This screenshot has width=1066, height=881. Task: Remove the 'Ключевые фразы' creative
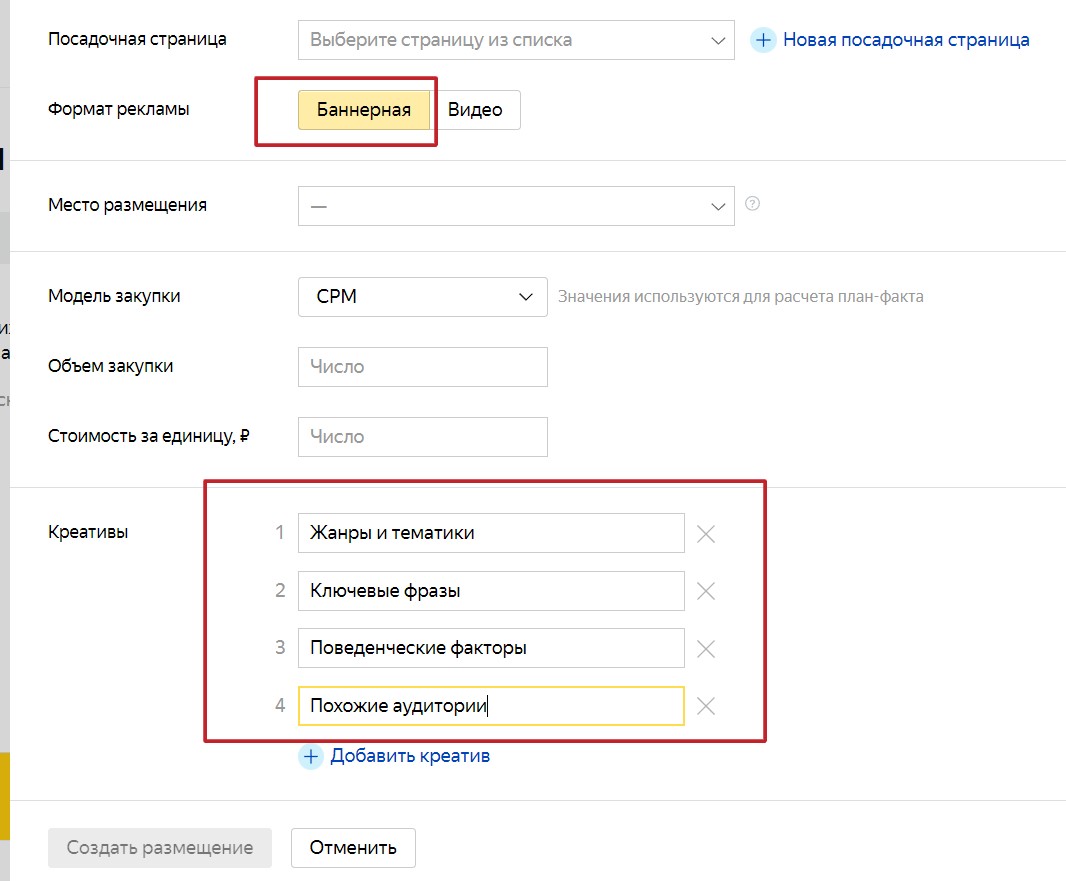(705, 591)
